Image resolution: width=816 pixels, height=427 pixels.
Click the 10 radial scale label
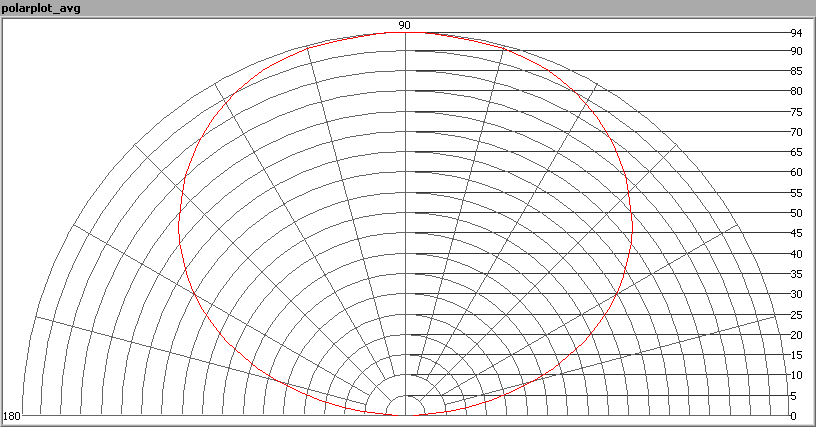[795, 376]
